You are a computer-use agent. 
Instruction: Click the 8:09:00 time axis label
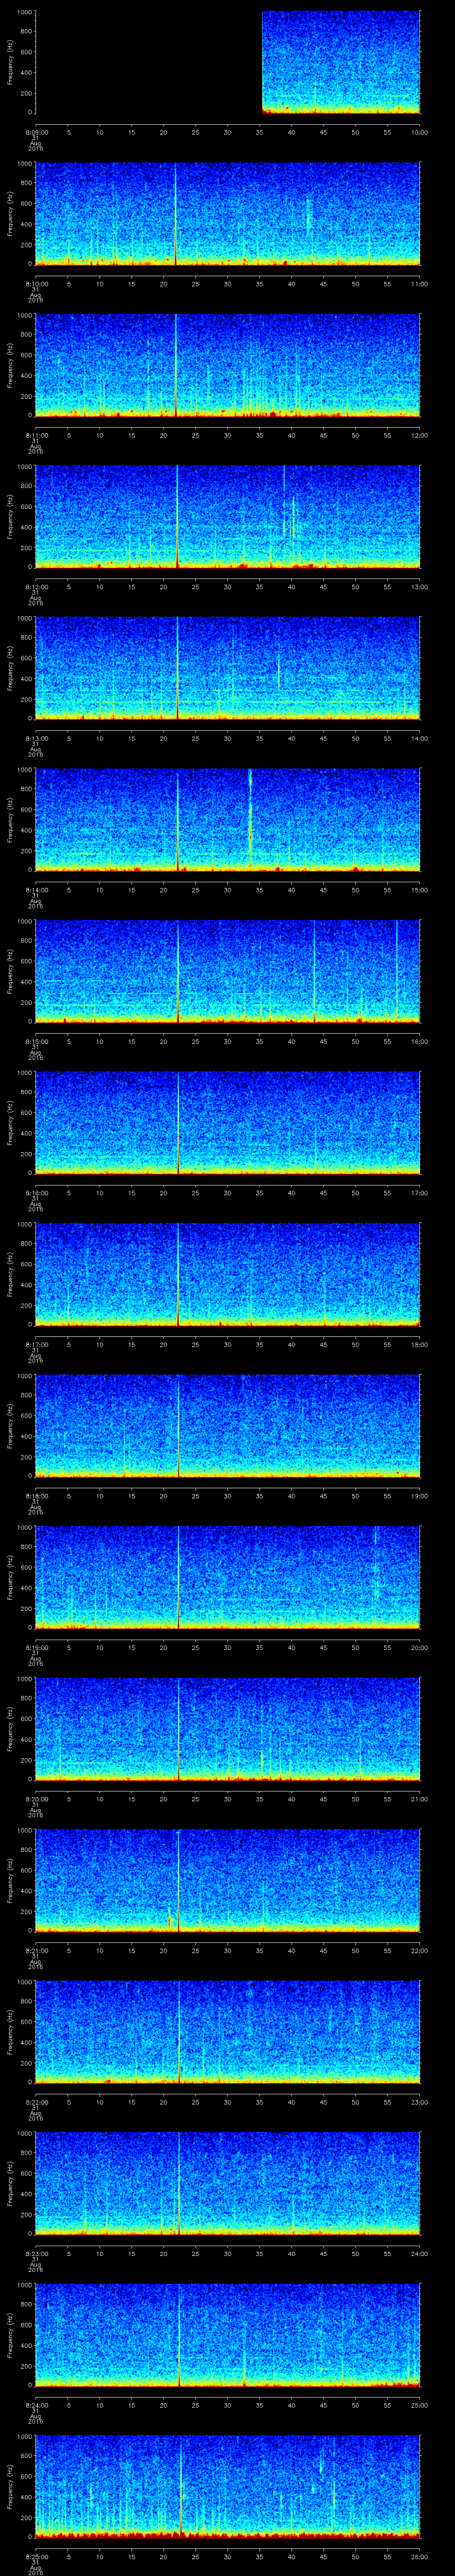click(36, 132)
